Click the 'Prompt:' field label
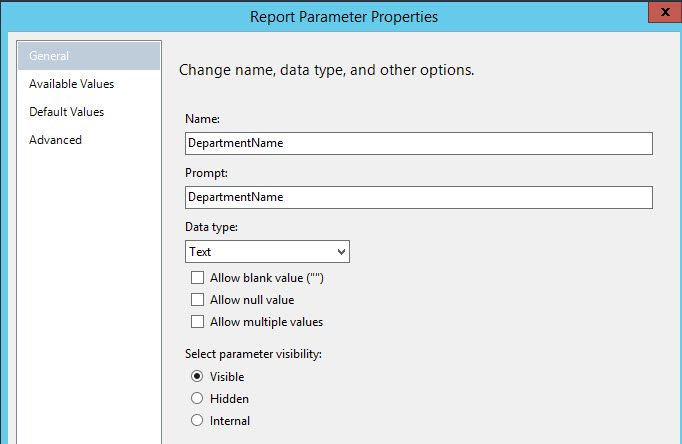 [207, 173]
